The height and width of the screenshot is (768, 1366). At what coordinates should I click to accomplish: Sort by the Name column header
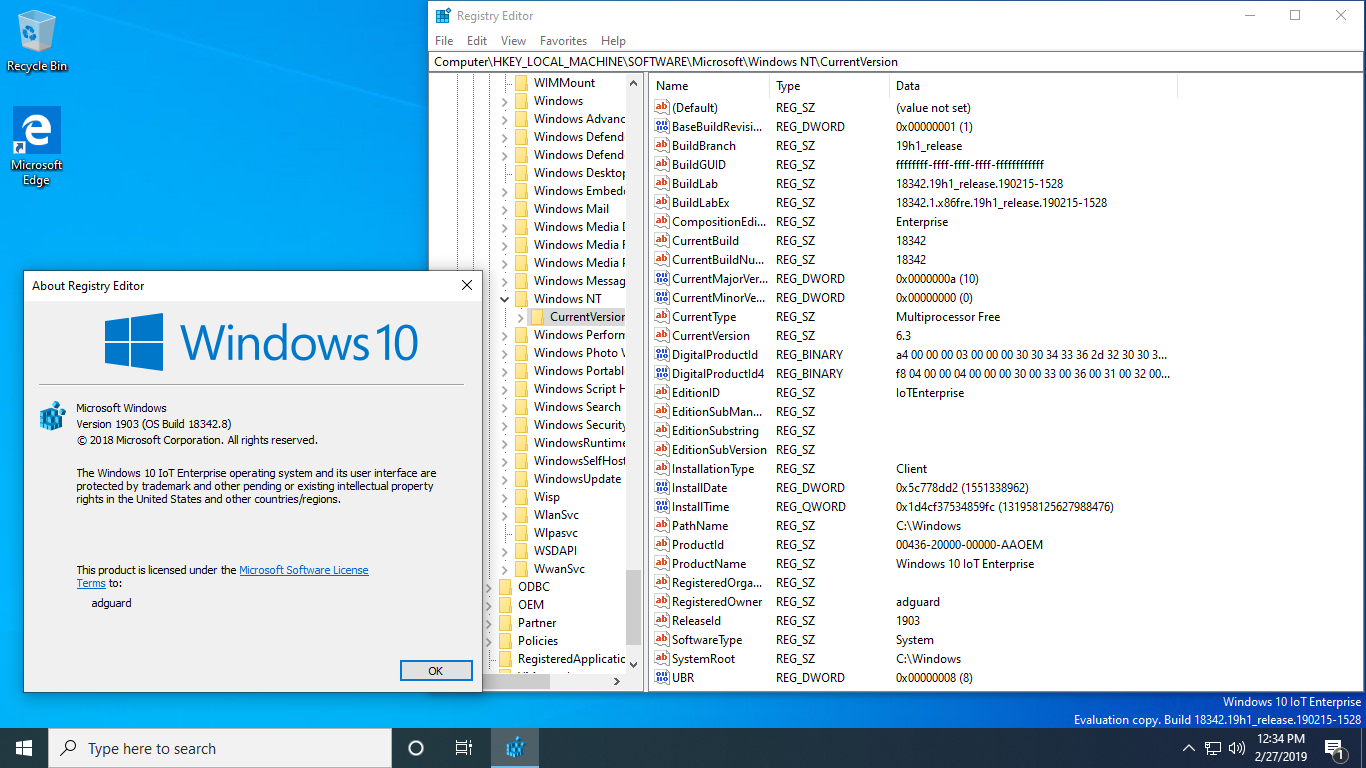tap(711, 86)
